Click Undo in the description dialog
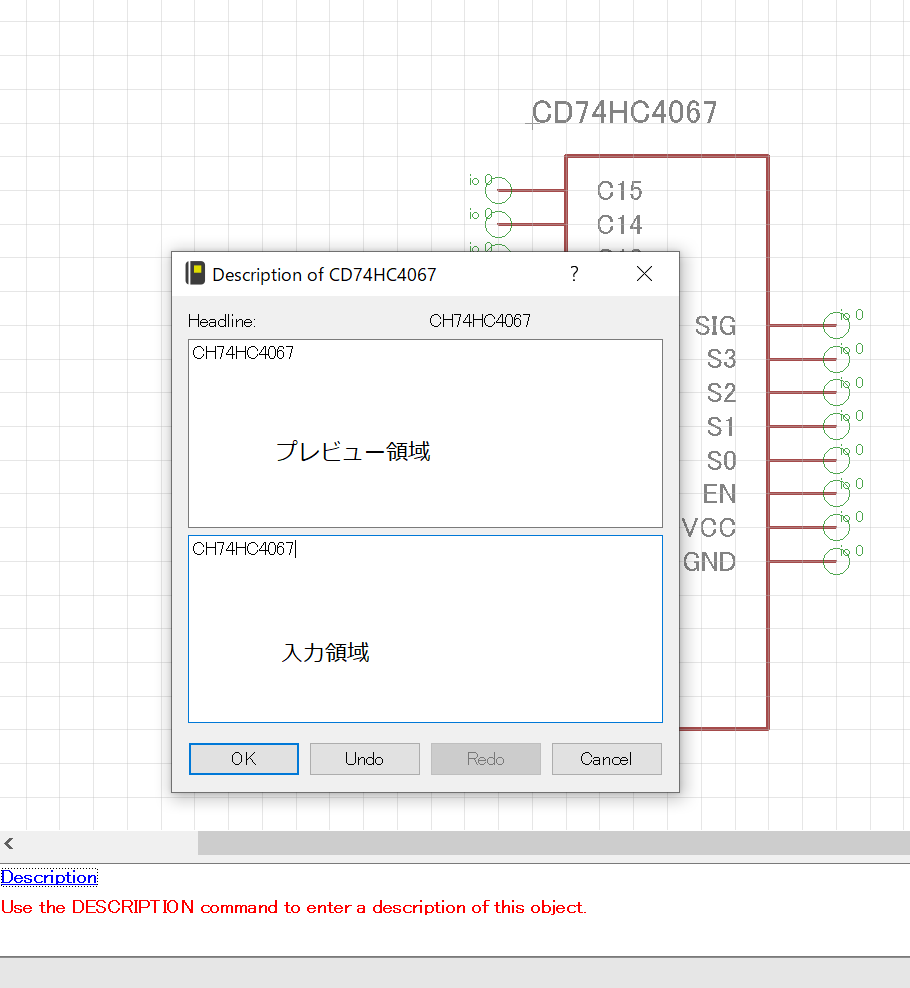Image resolution: width=910 pixels, height=988 pixels. 365,759
